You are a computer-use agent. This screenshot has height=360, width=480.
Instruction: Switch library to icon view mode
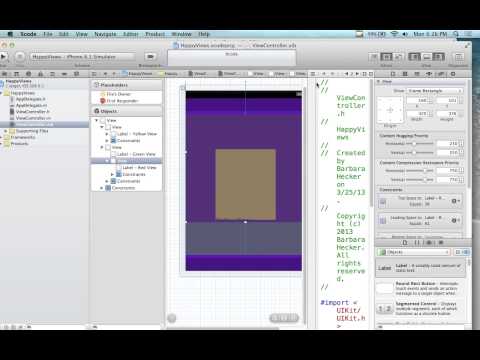click(458, 252)
